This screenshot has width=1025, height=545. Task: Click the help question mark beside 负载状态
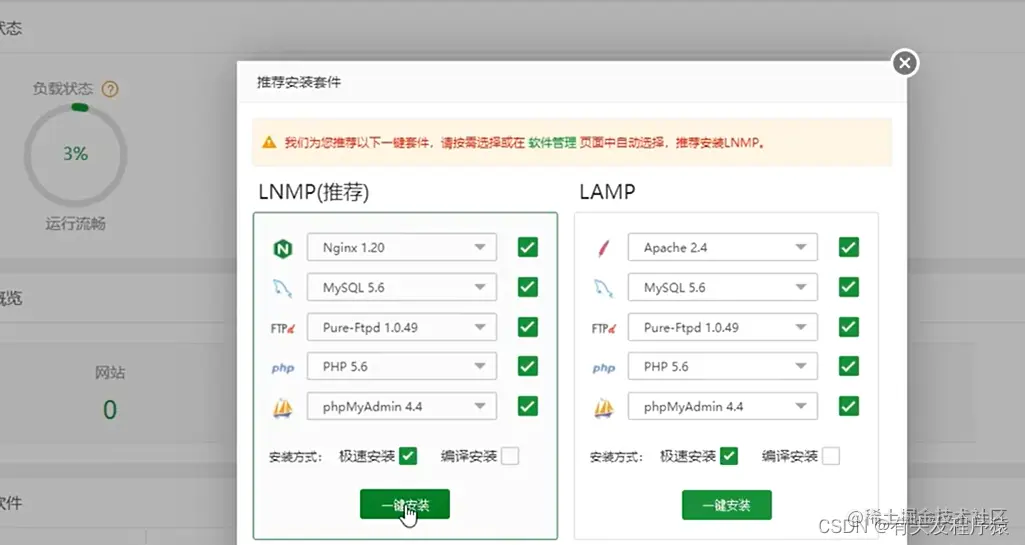110,89
